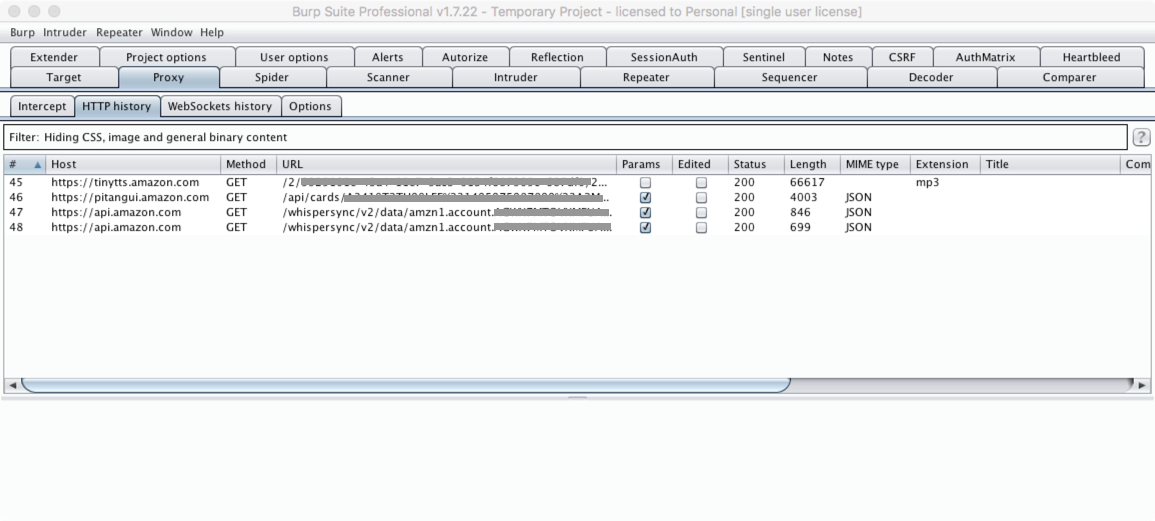
Task: Sort by the MIME type column header
Action: (x=875, y=164)
